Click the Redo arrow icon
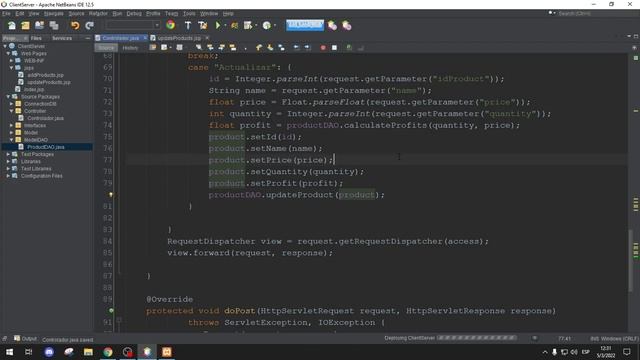 89,25
